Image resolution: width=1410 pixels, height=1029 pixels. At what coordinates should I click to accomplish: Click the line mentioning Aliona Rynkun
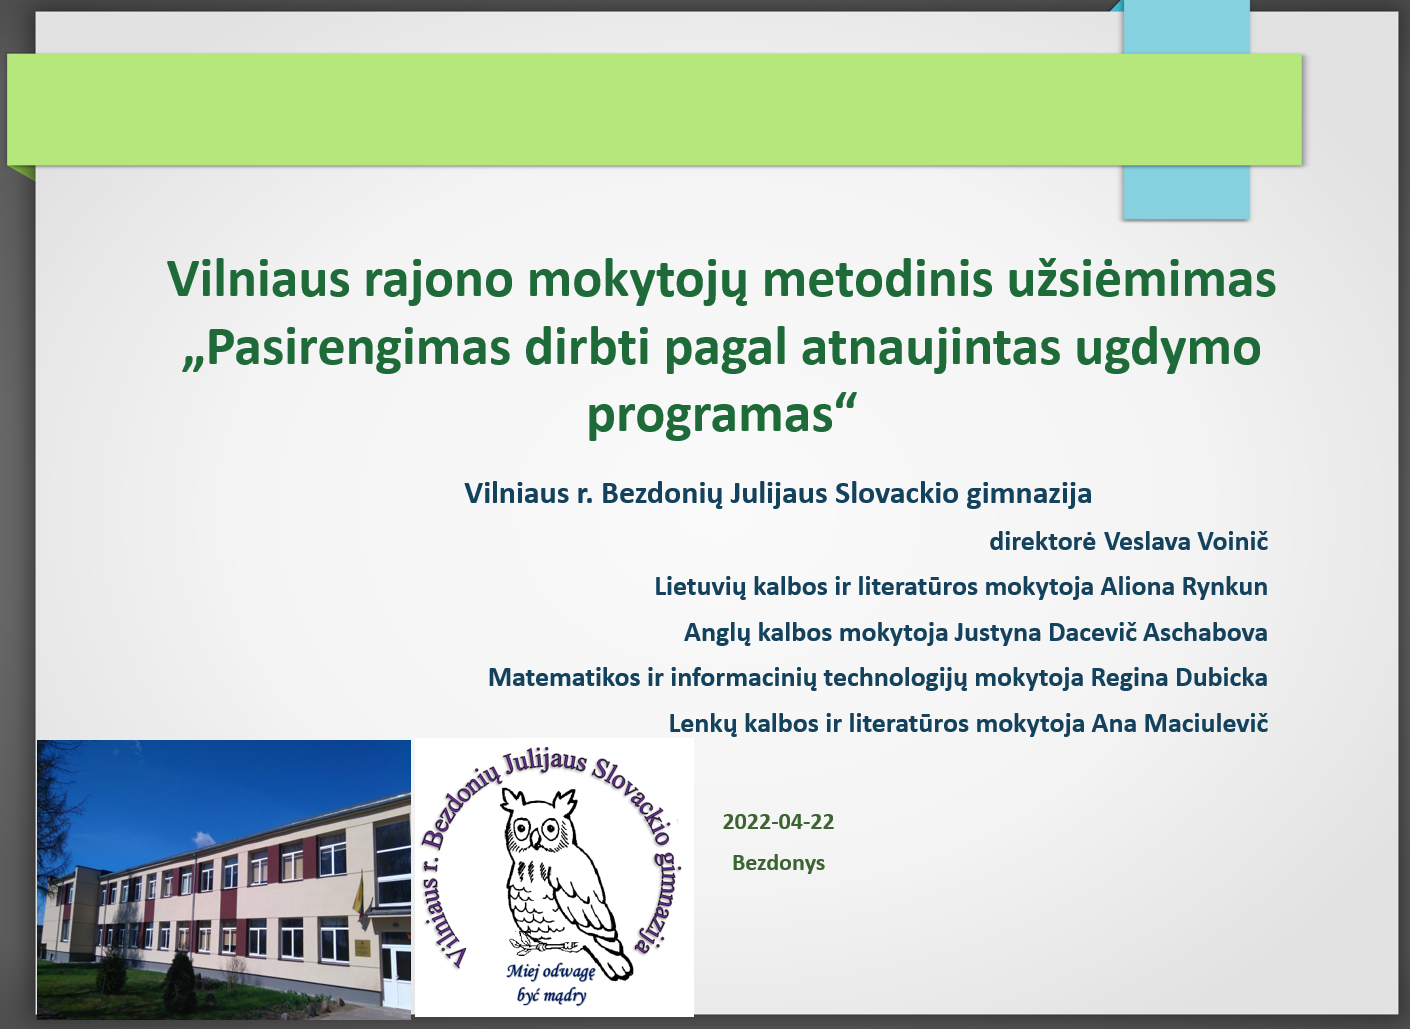pos(961,587)
